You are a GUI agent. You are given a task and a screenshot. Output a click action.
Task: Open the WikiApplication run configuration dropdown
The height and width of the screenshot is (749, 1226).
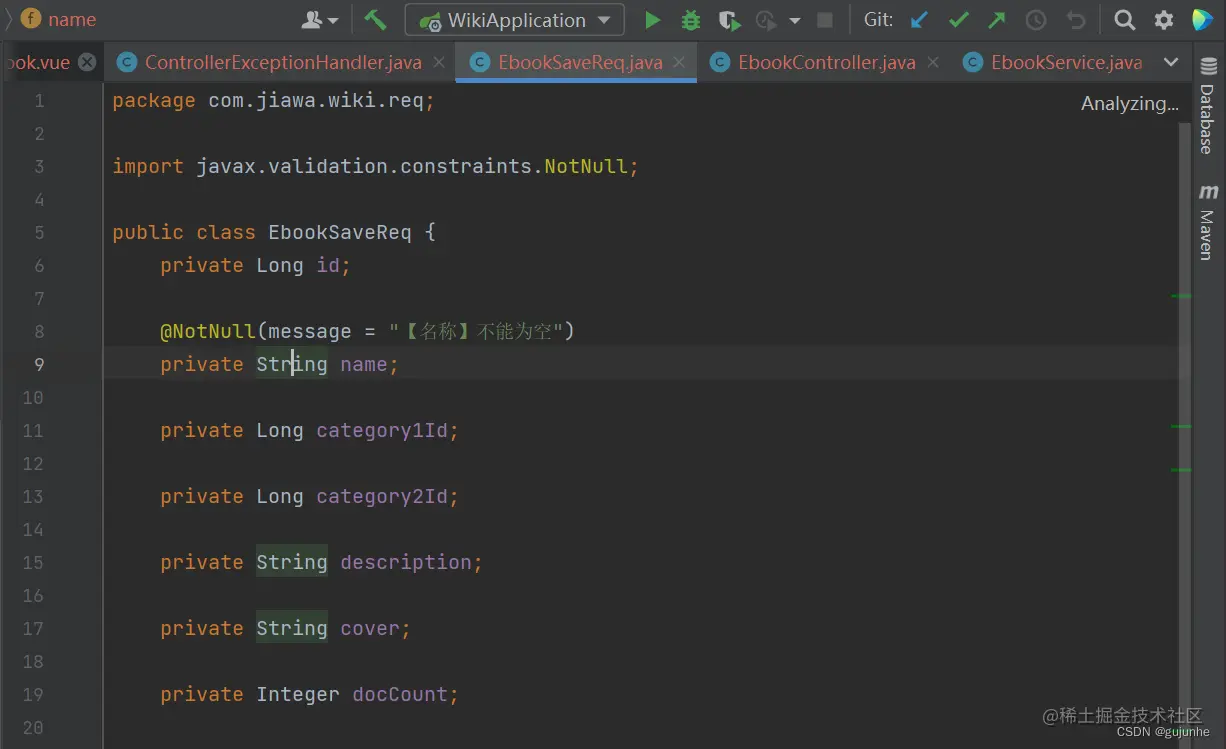coord(515,20)
